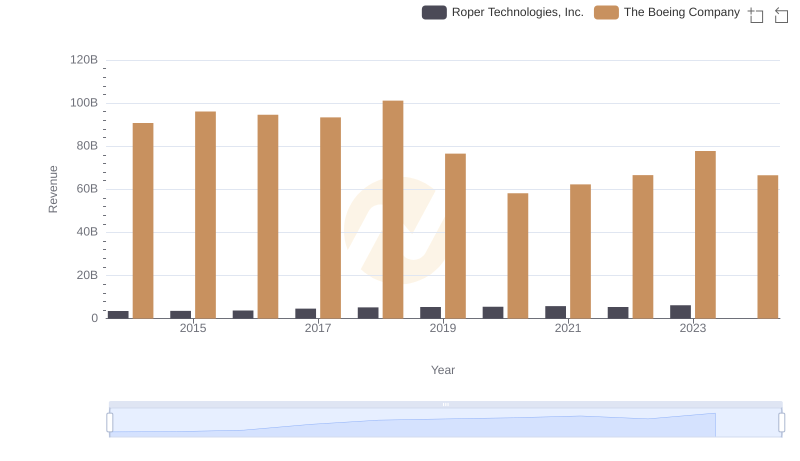Click the 60B y-axis label

87,189
